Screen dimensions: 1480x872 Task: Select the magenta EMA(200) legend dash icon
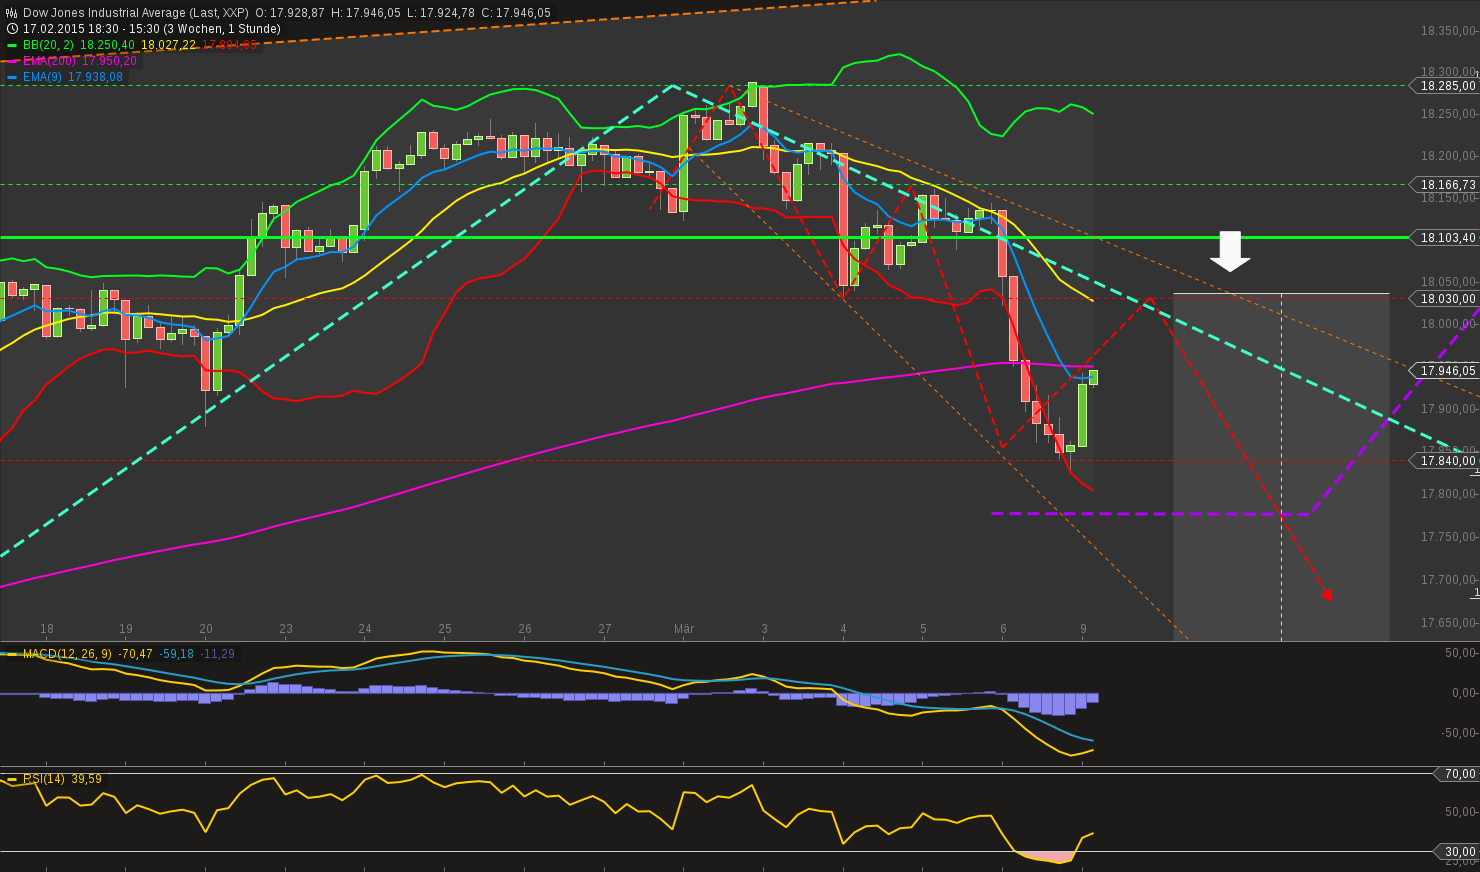click(11, 61)
